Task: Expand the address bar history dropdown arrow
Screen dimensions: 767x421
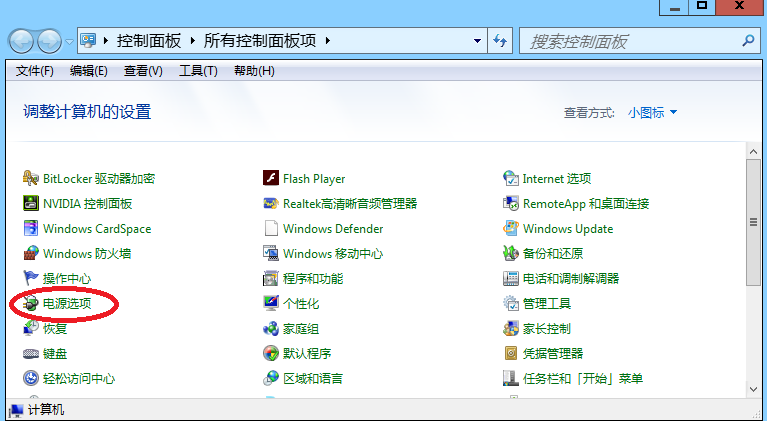Action: click(x=477, y=42)
